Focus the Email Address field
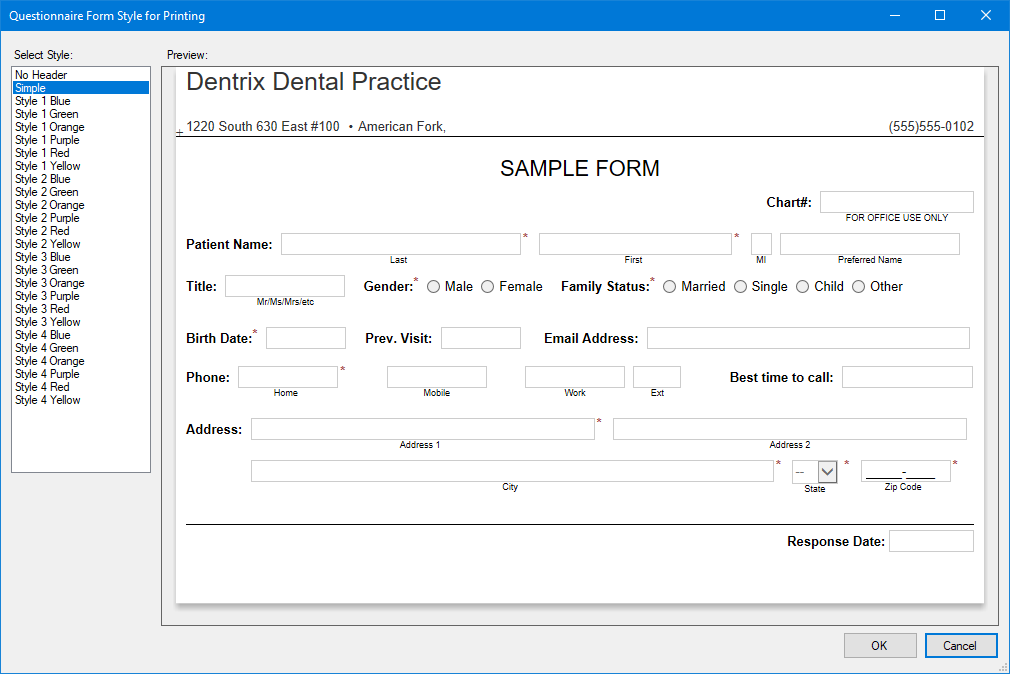The height and width of the screenshot is (674, 1010). [808, 338]
